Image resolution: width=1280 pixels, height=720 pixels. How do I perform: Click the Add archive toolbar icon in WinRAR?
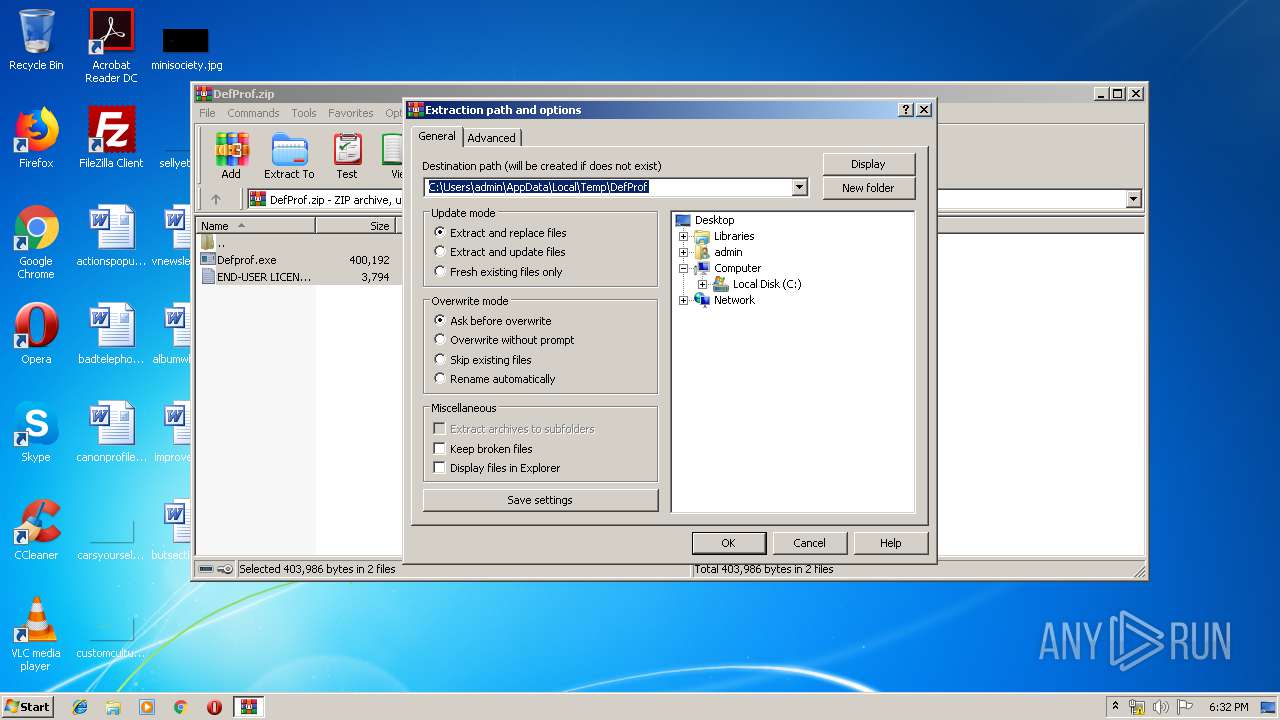231,155
